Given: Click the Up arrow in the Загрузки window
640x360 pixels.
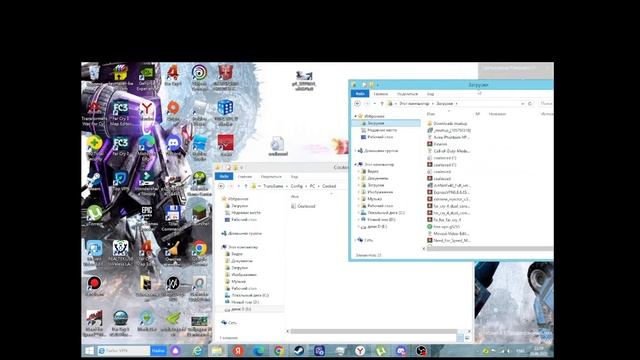Looking at the screenshot, I should tap(382, 104).
